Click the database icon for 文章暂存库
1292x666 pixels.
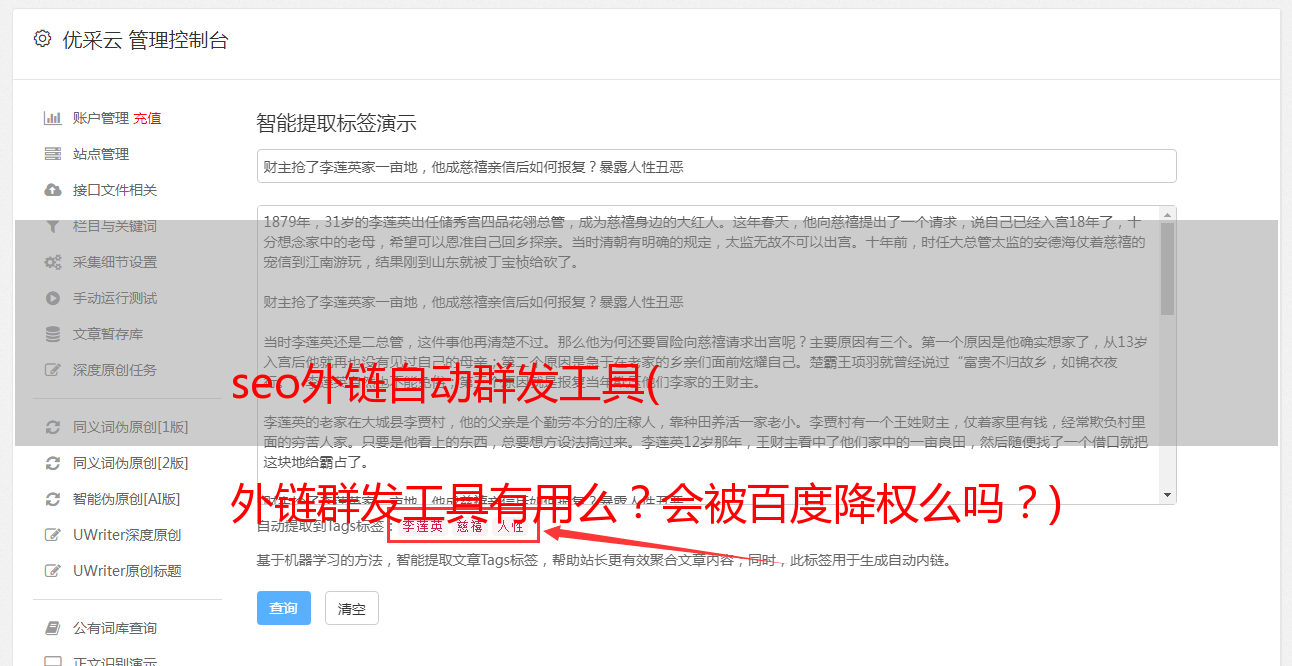click(53, 334)
